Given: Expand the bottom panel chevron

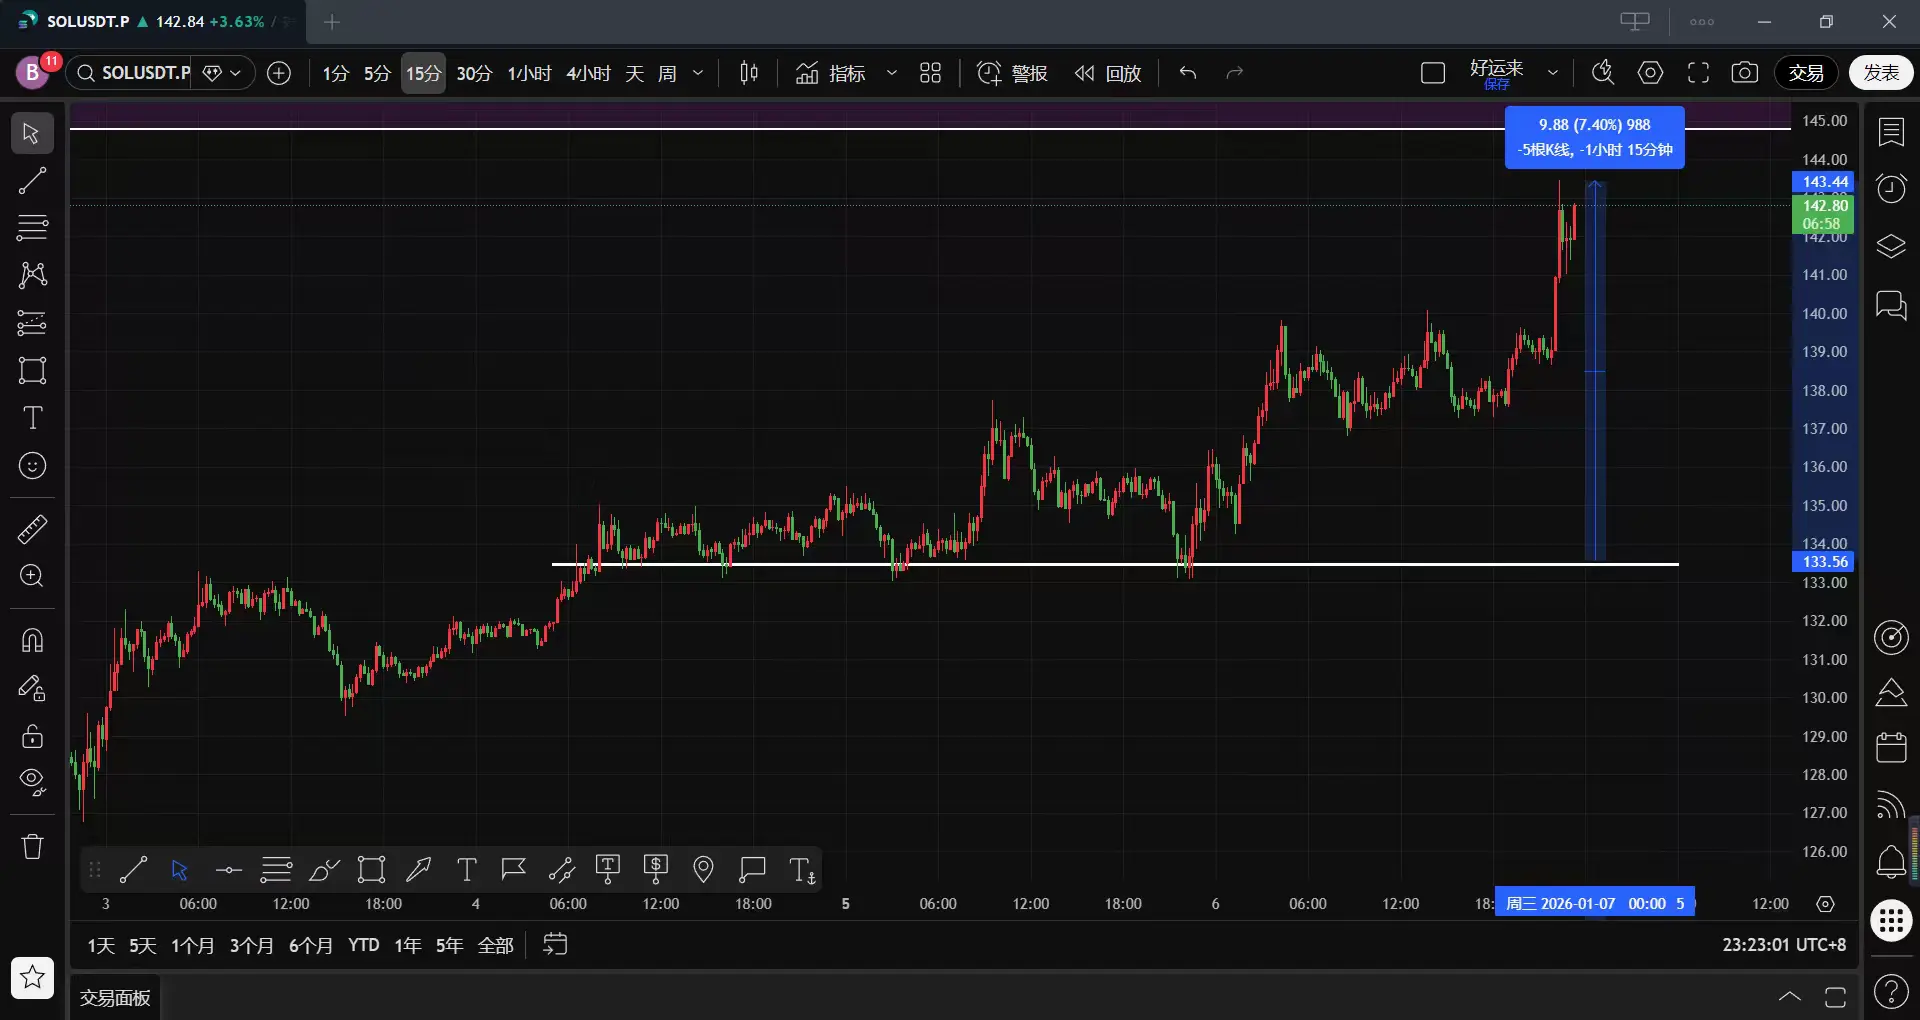Looking at the screenshot, I should [x=1790, y=996].
